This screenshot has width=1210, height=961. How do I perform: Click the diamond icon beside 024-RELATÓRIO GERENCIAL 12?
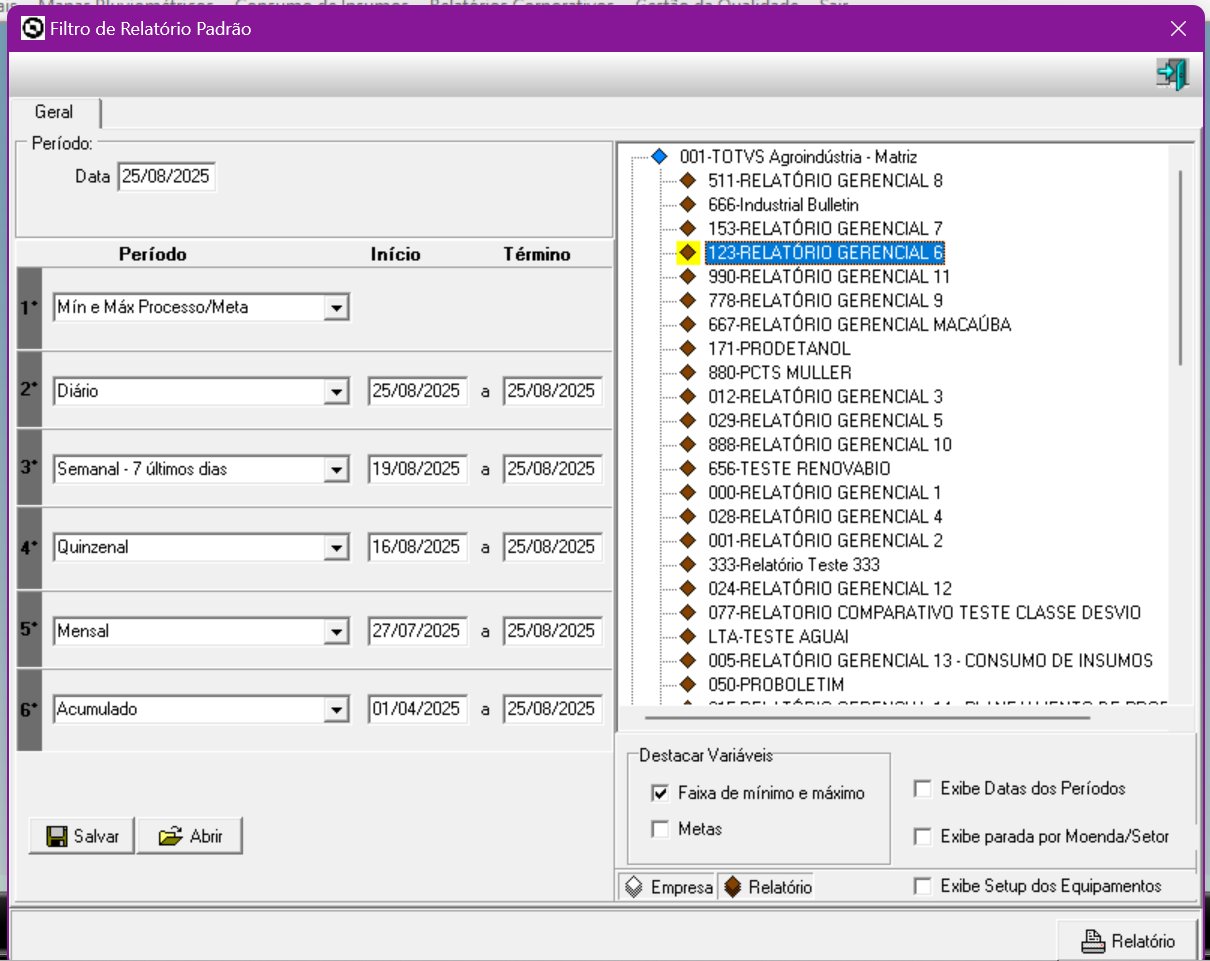[x=688, y=589]
